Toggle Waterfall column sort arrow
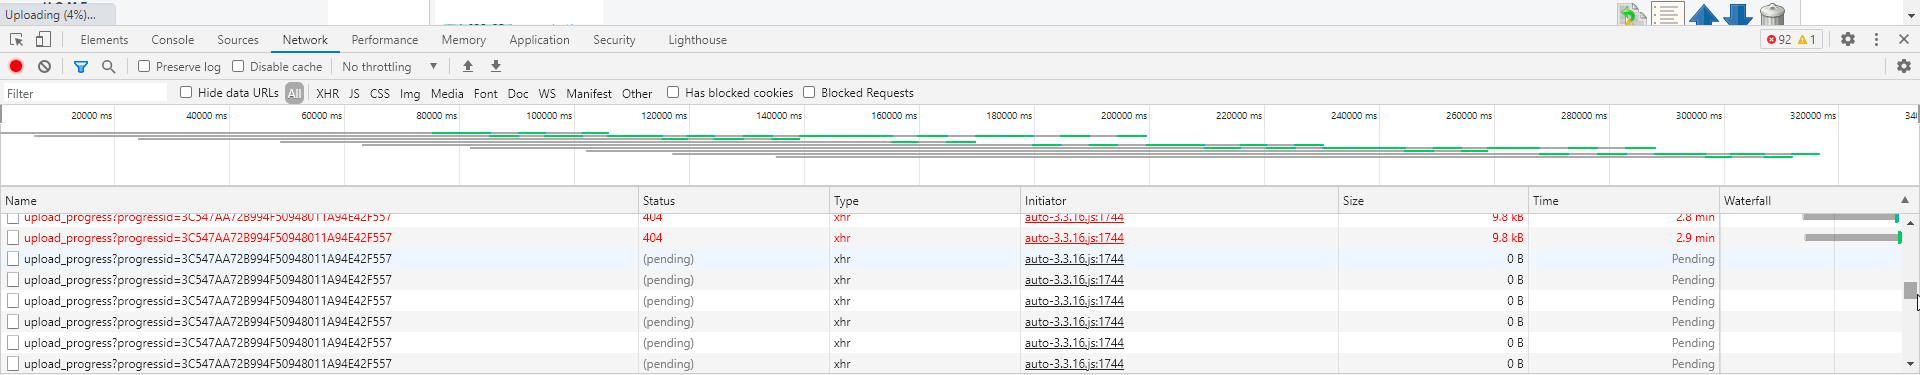 1905,200
